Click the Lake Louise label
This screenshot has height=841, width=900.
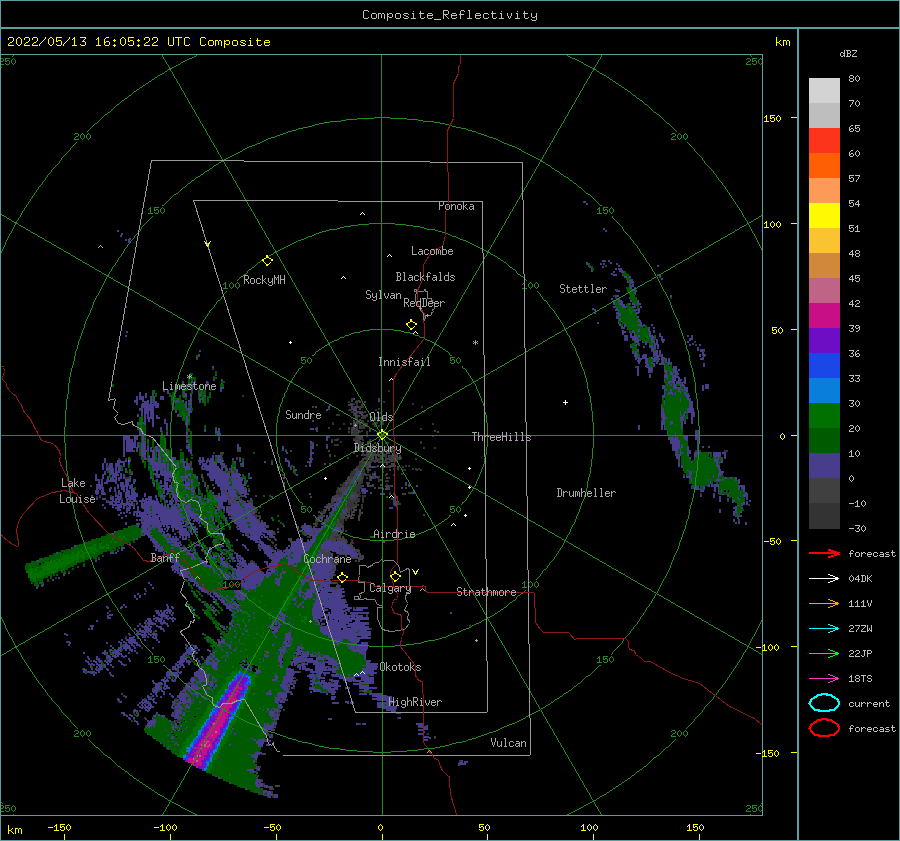(x=77, y=491)
